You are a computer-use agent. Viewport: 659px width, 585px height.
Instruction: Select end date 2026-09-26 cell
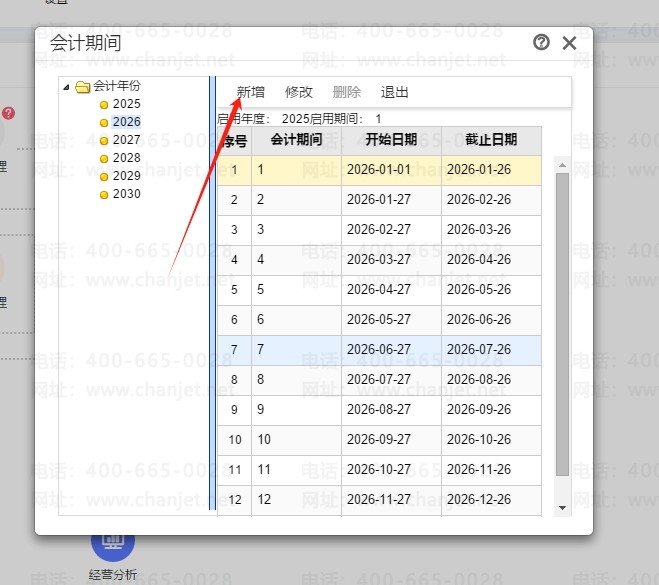click(491, 410)
